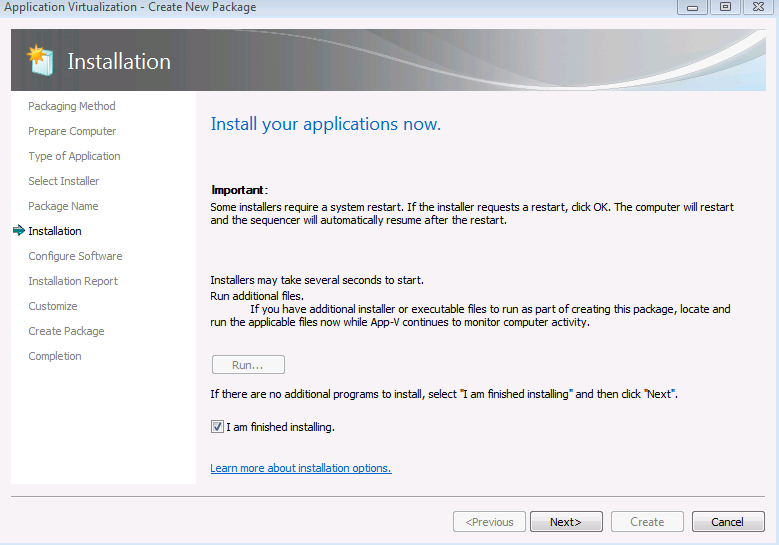Click 'Installers may take several seconds to start.' text
The image size is (779, 545).
point(317,280)
